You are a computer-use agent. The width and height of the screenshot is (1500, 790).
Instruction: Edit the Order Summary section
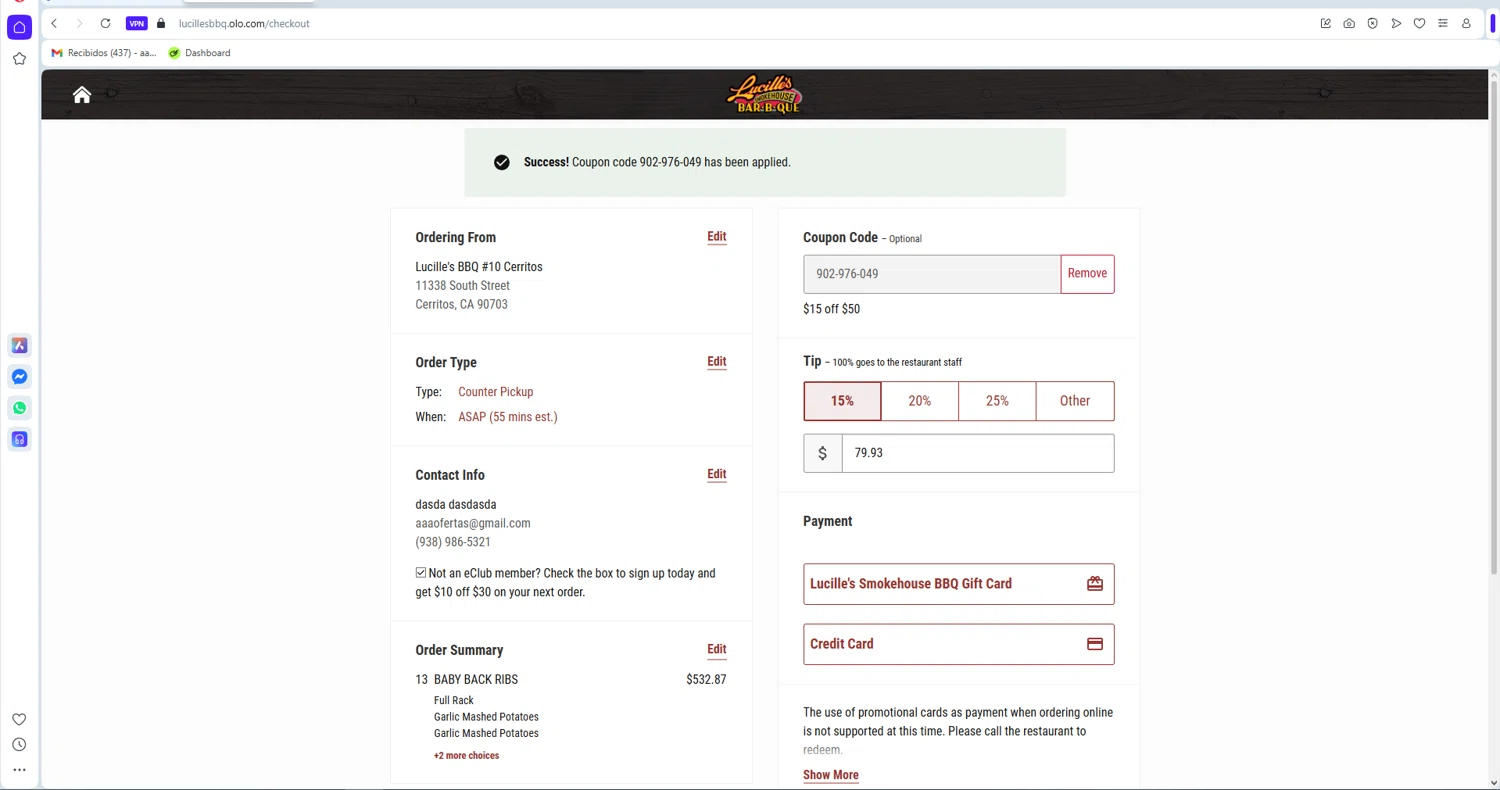point(717,649)
